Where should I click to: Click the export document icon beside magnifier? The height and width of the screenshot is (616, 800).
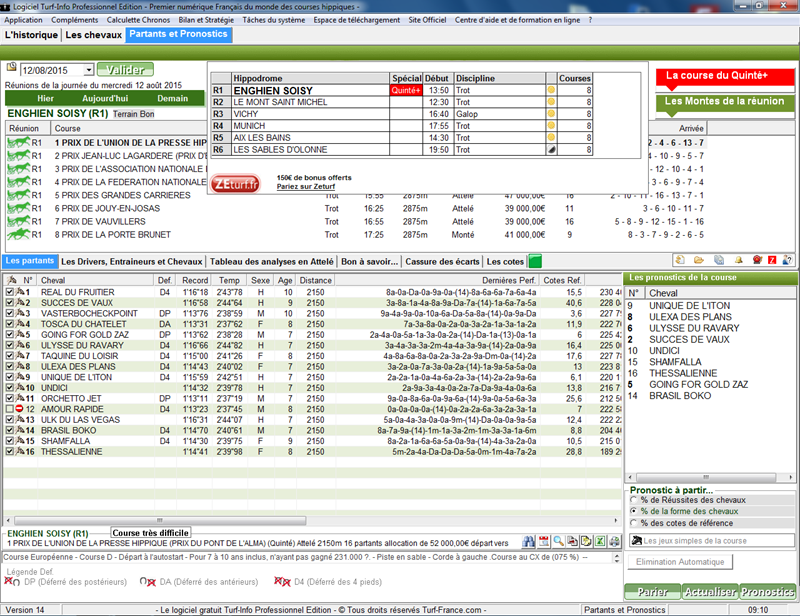(572, 541)
